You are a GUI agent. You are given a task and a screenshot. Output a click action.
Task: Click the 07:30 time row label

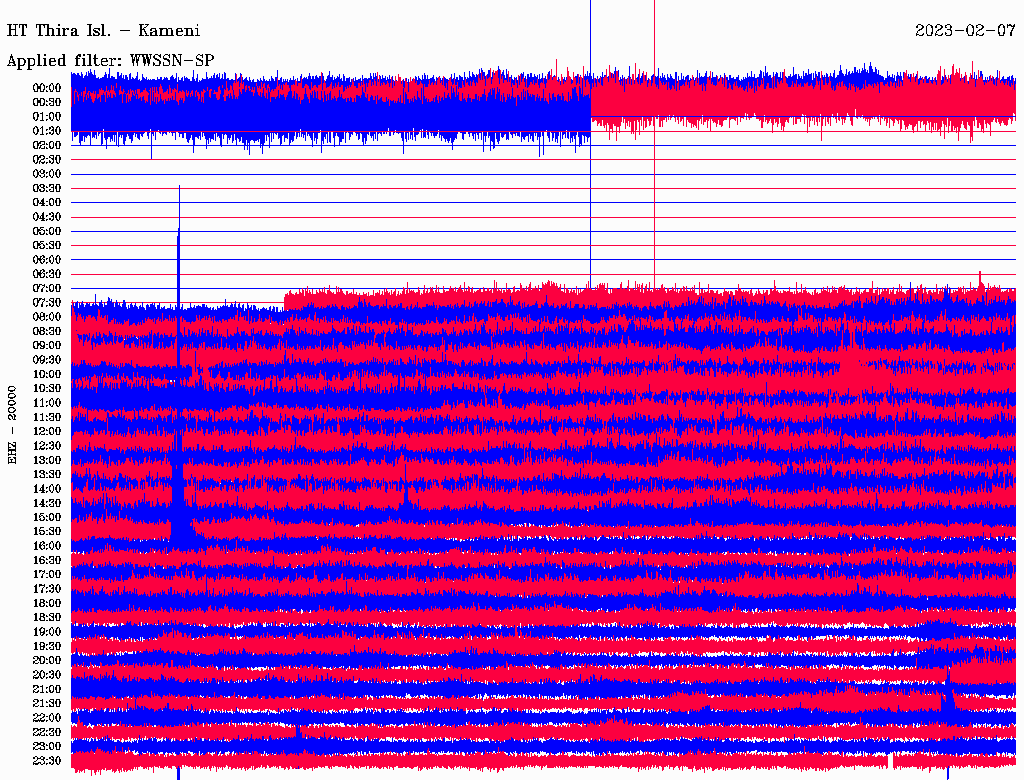point(48,303)
